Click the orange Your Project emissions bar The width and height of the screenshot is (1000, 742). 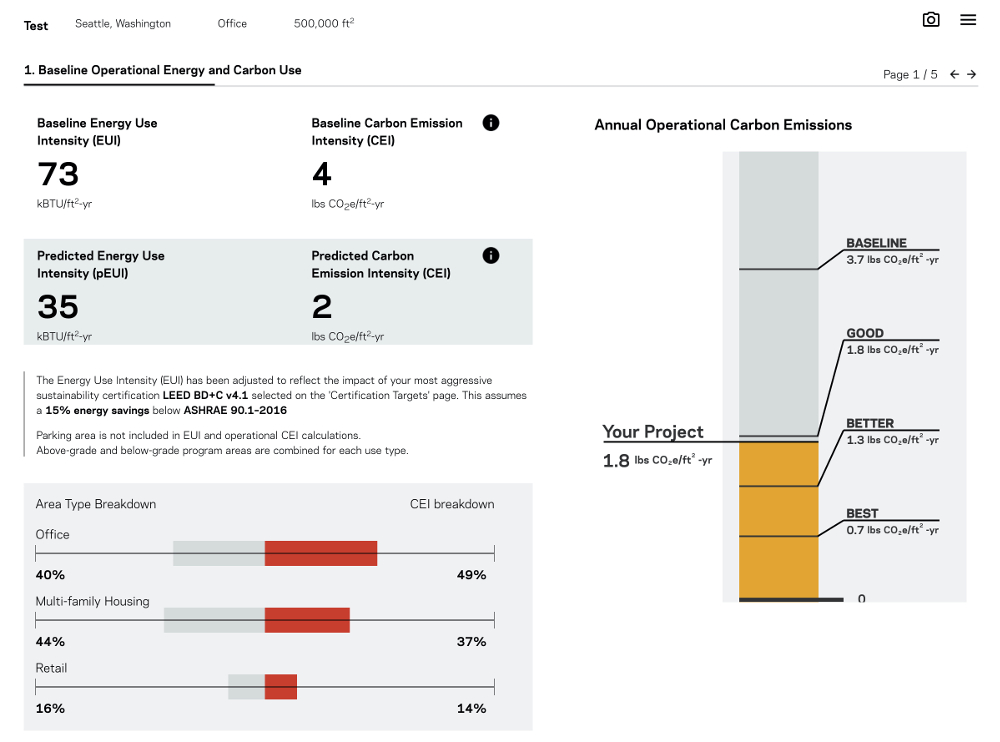[778, 520]
